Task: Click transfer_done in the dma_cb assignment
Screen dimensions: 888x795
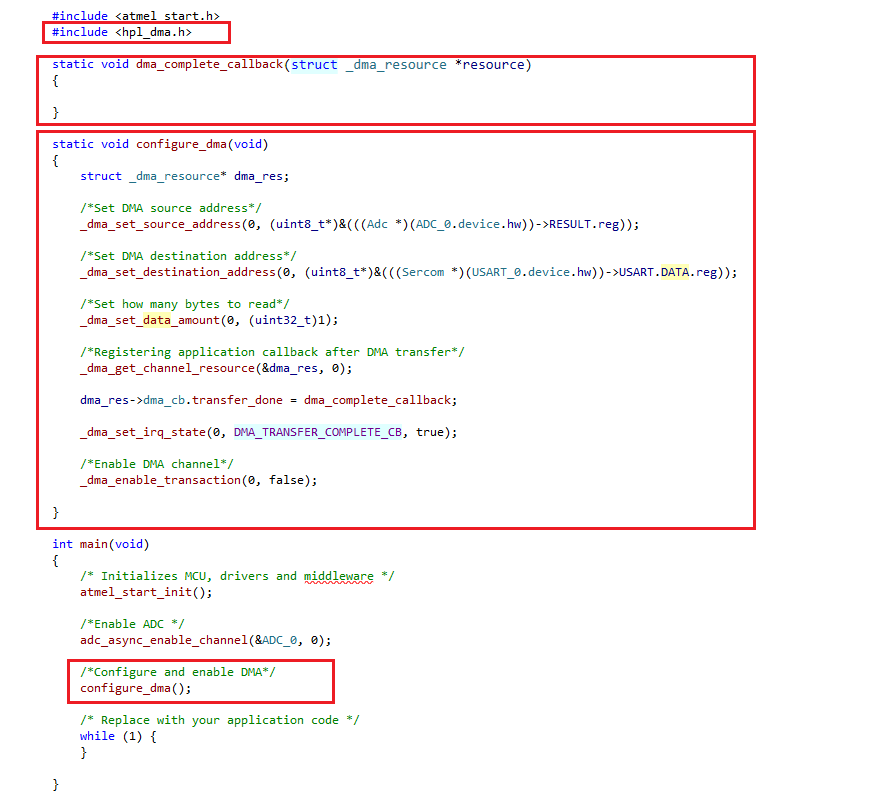Action: point(240,400)
